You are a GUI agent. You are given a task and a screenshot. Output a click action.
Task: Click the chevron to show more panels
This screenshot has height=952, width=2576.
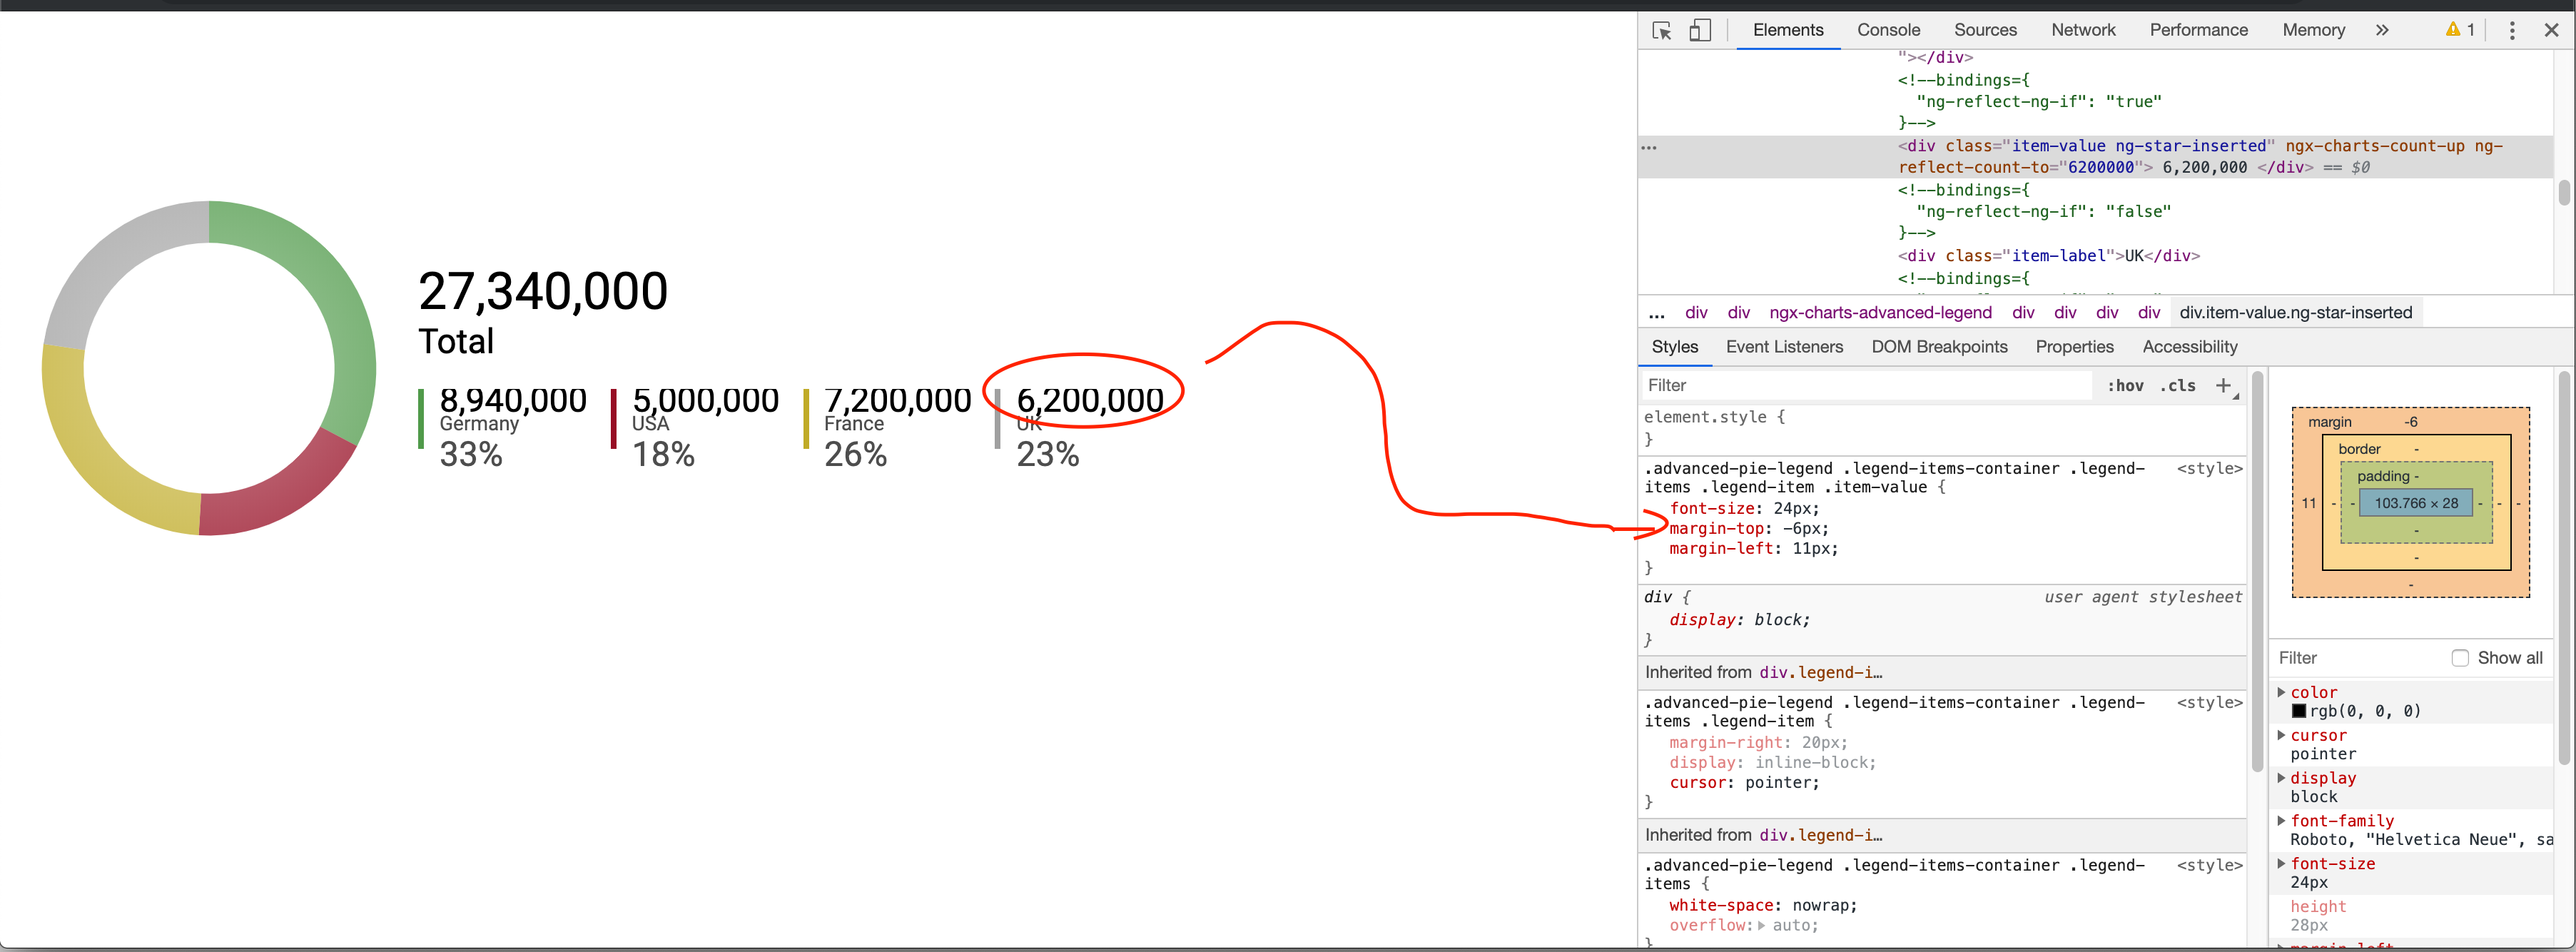pyautogui.click(x=2383, y=30)
